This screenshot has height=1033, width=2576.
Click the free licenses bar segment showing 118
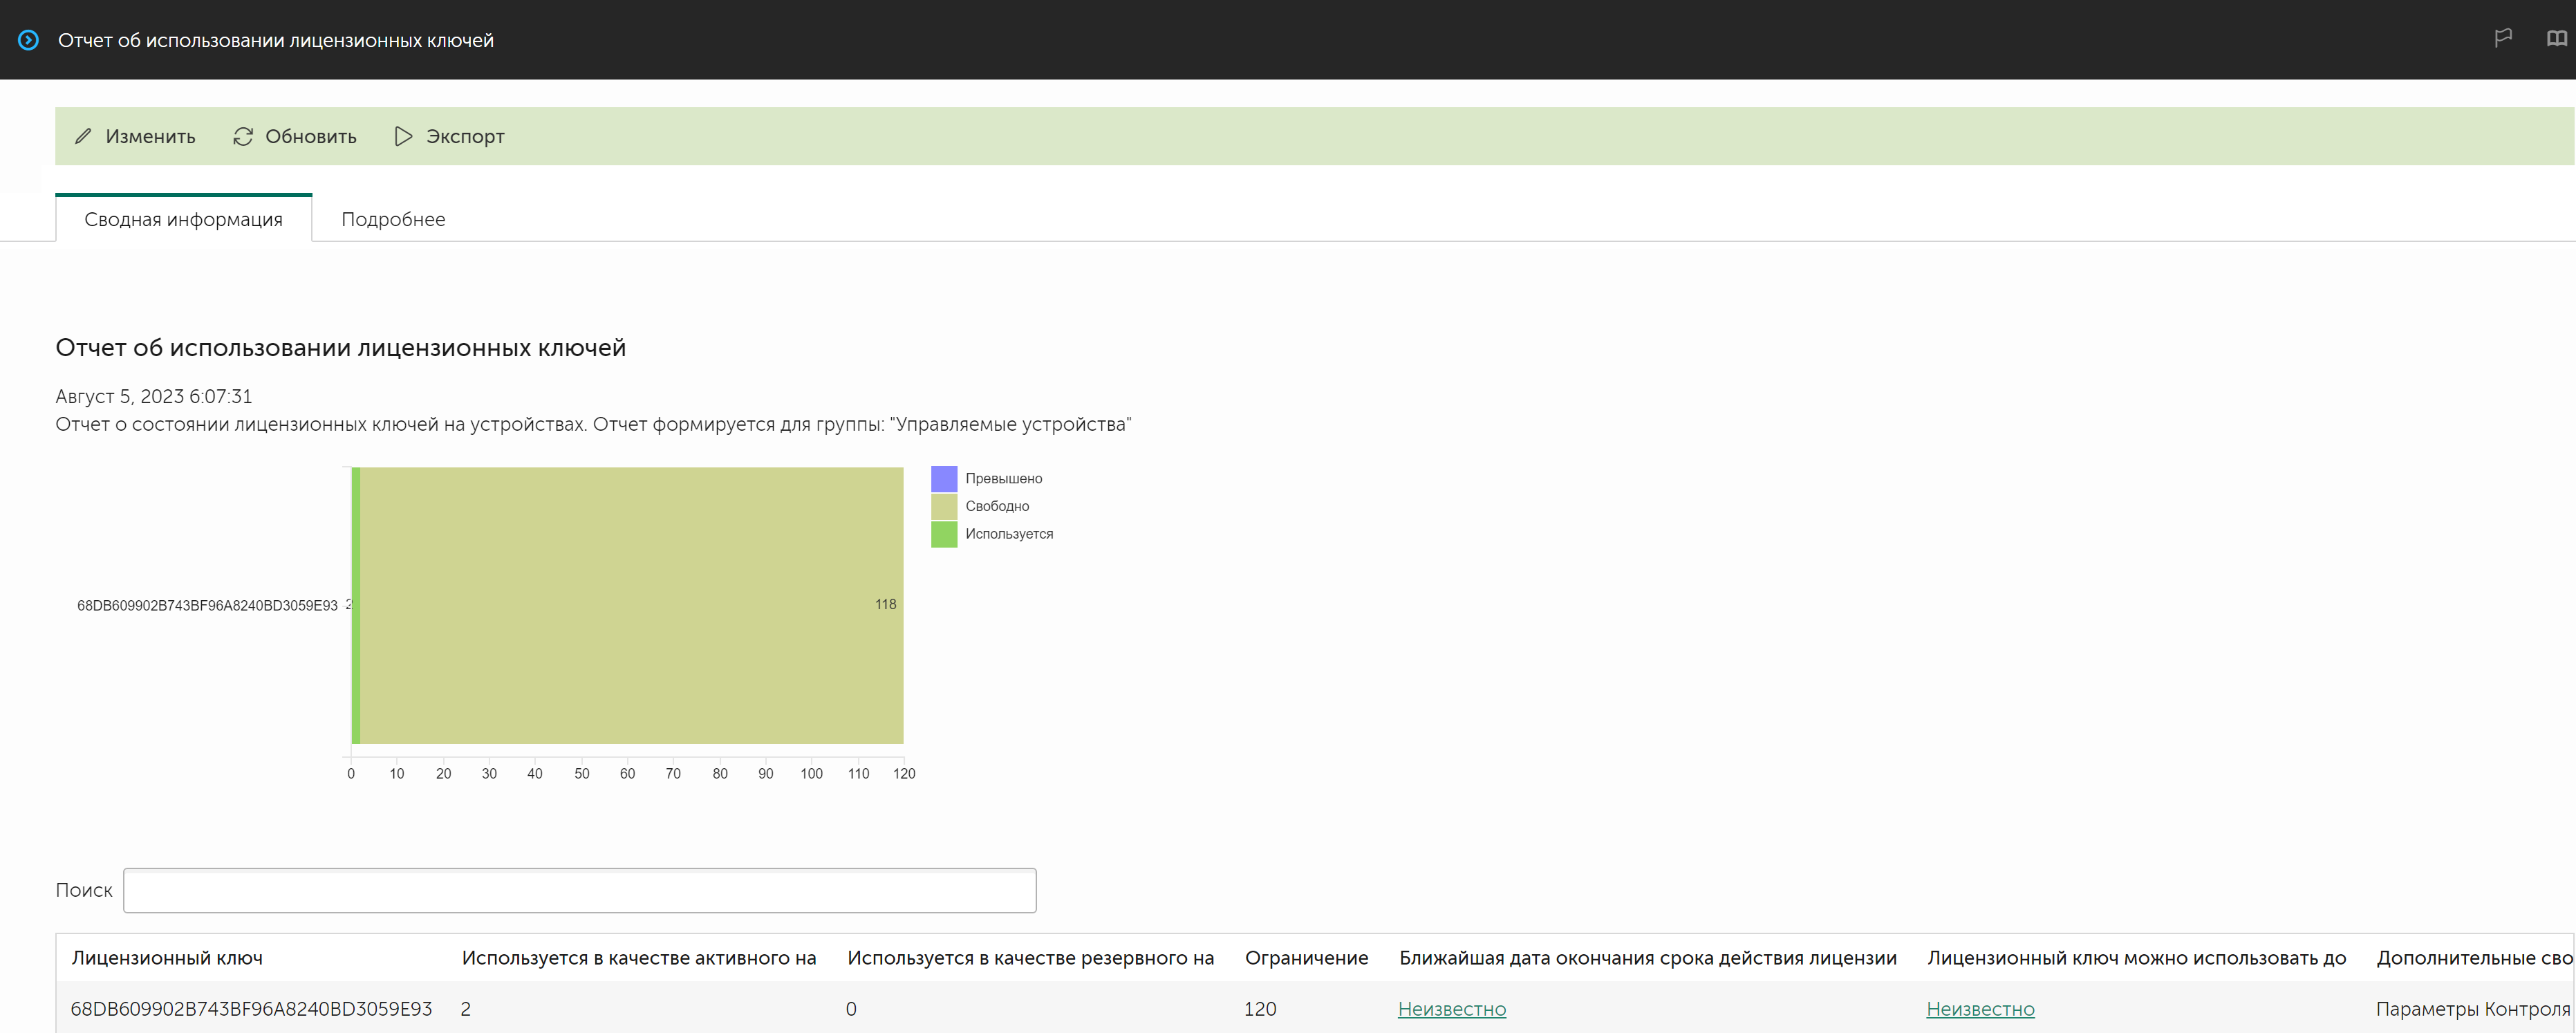(632, 605)
